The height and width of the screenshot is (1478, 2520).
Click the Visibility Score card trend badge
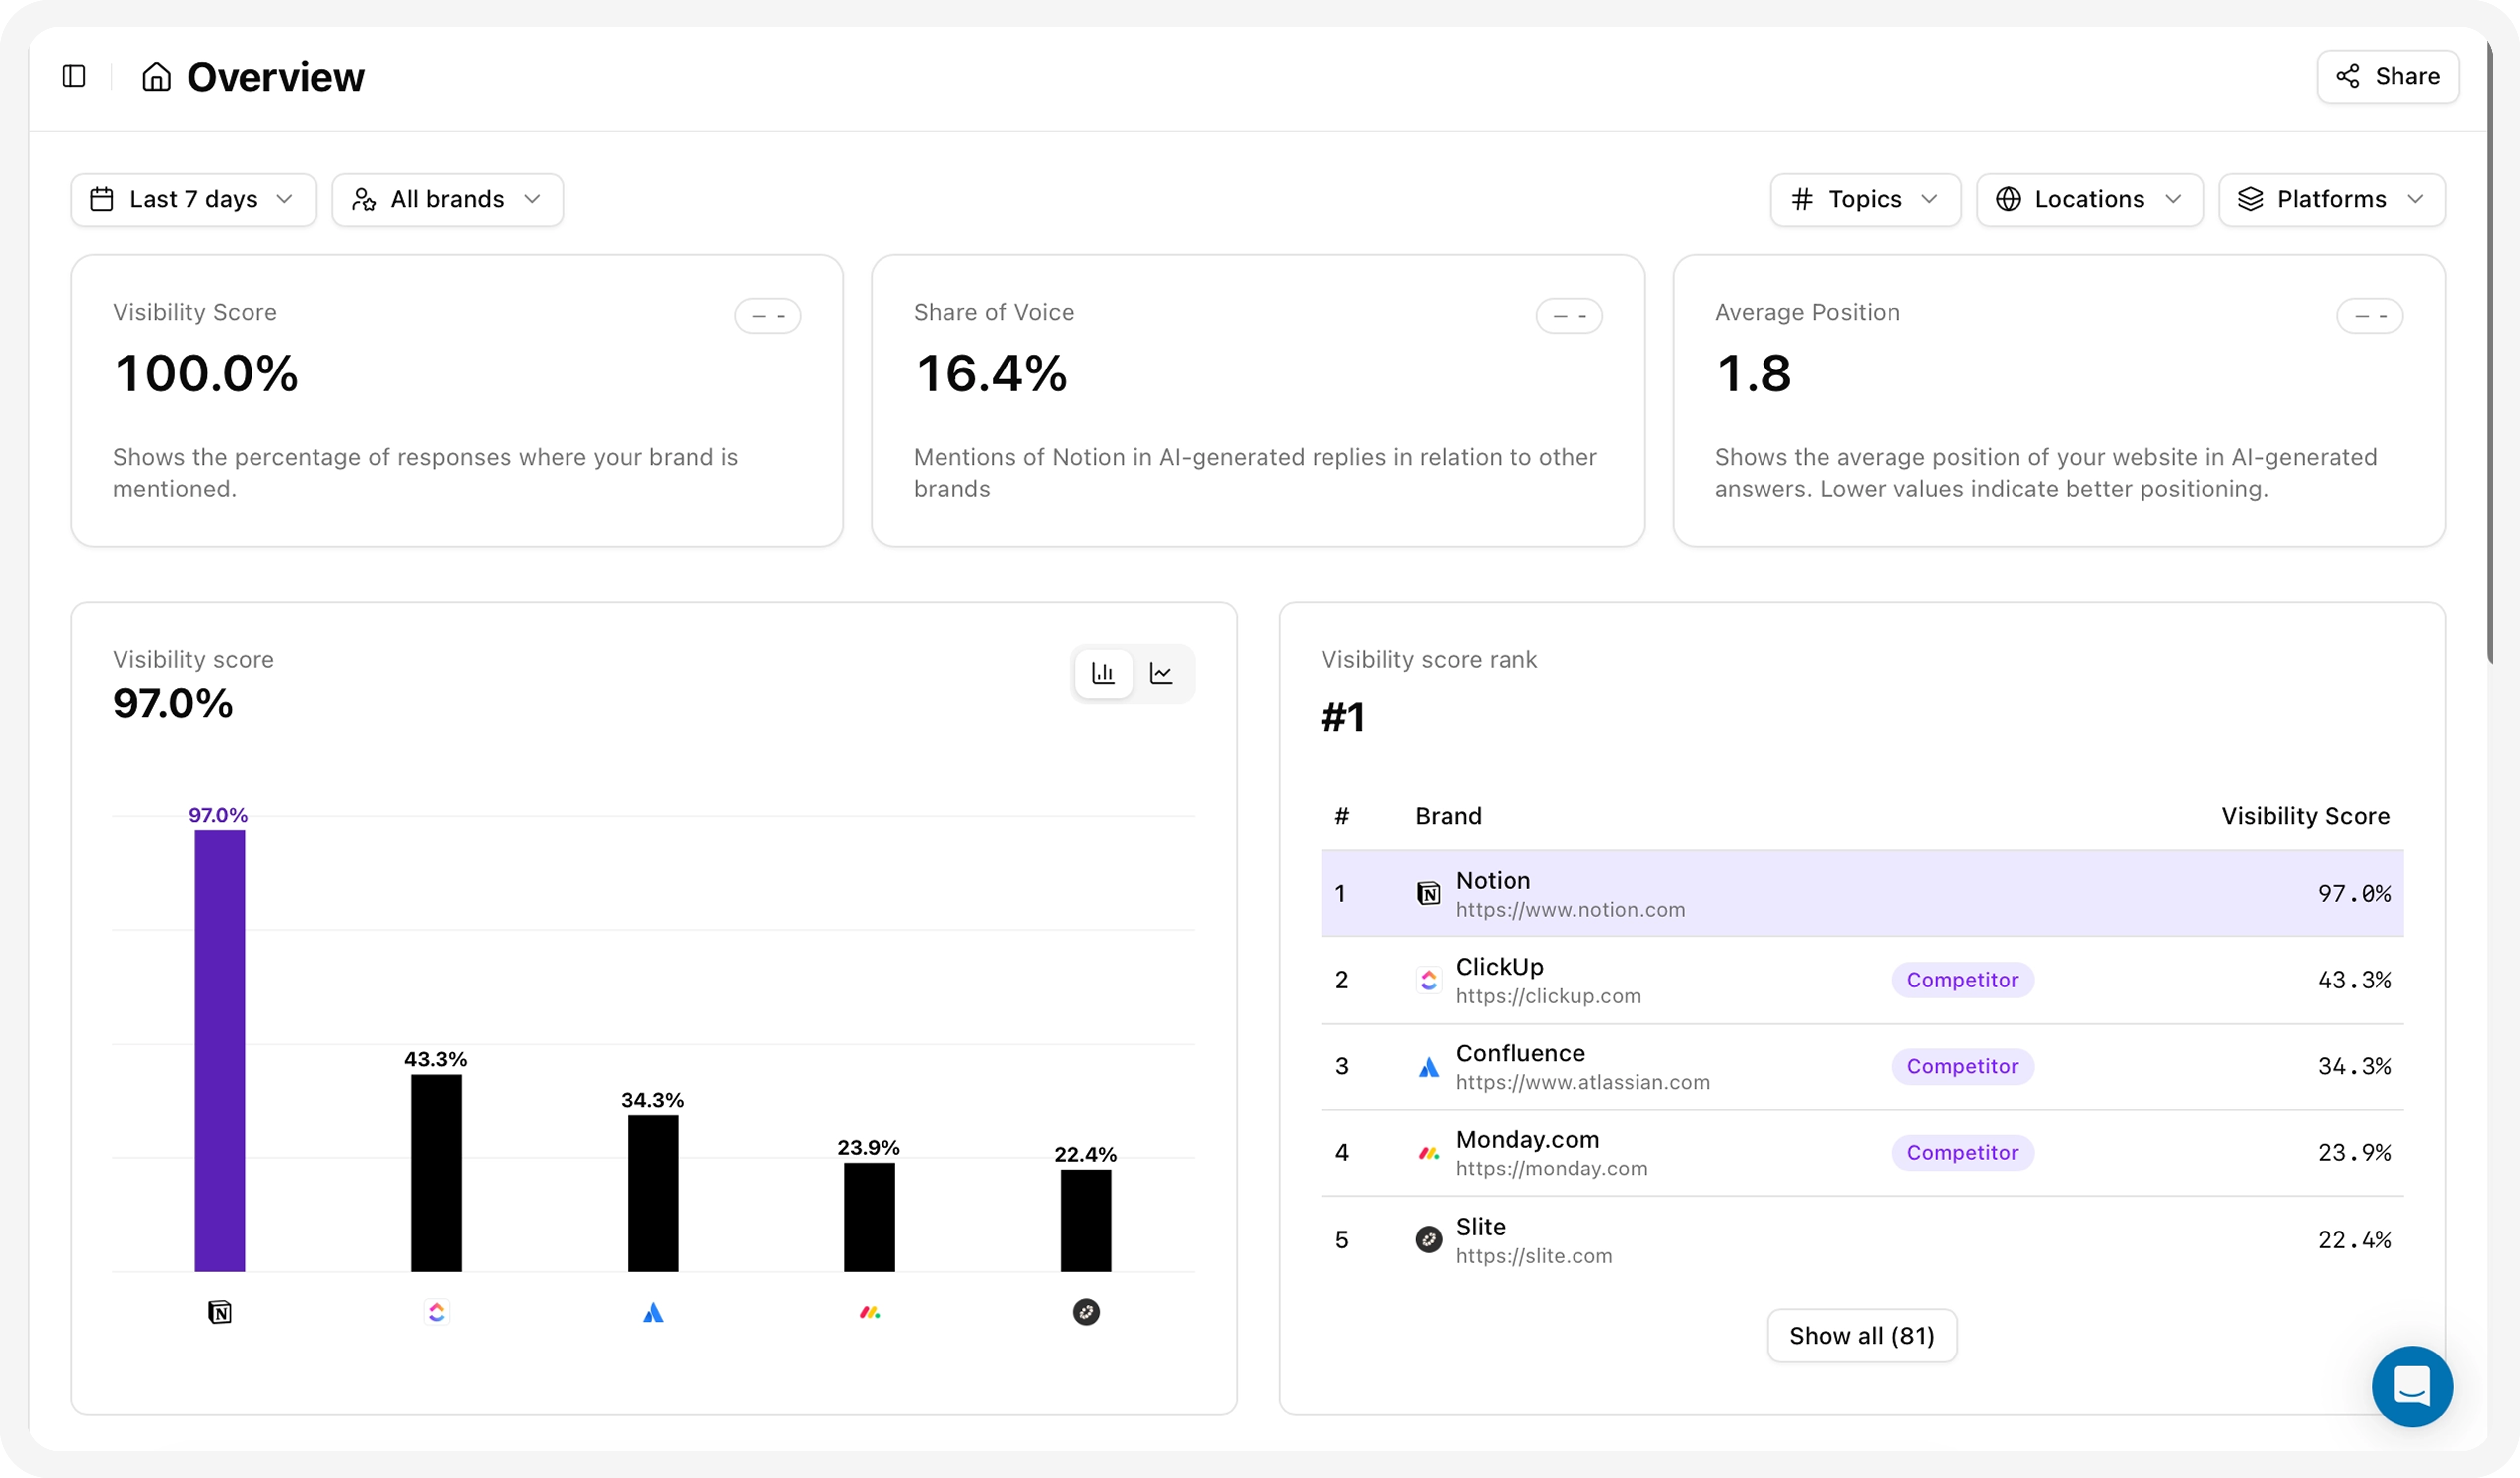pos(767,316)
